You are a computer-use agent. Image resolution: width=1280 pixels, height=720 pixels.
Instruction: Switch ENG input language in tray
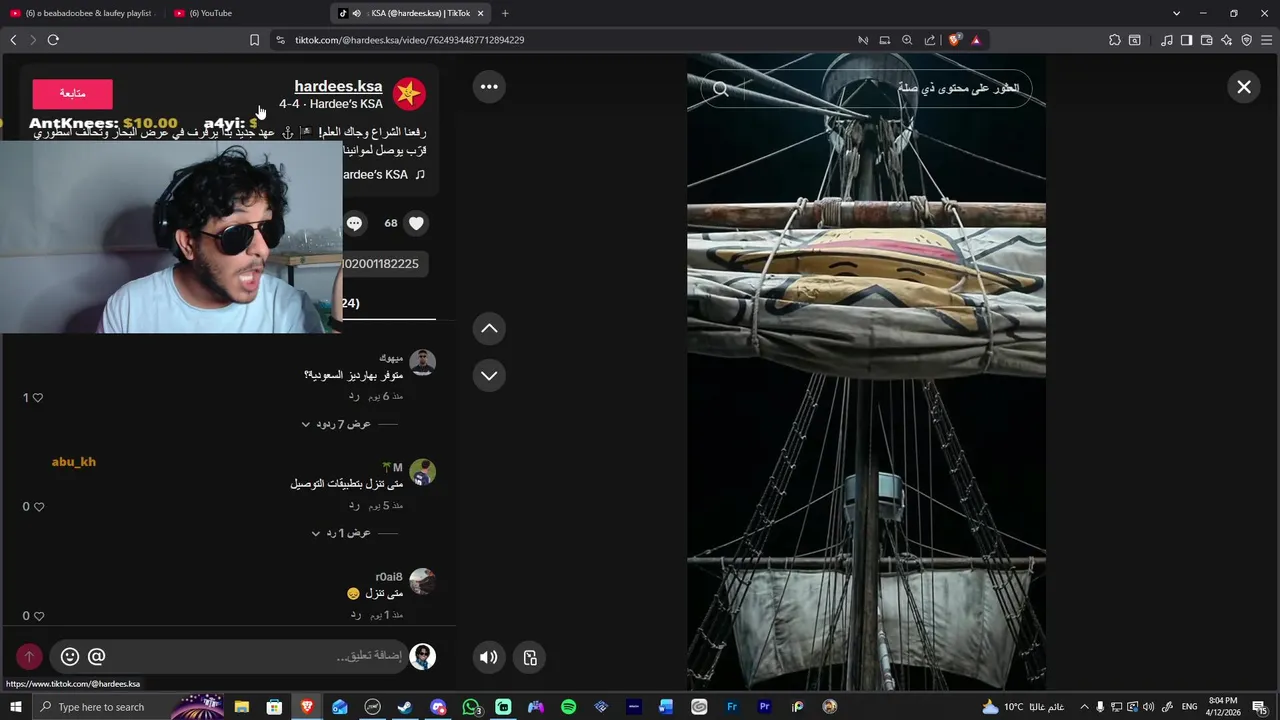[1189, 707]
